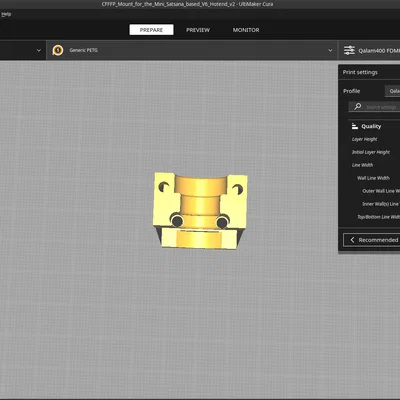
Task: Expand the printer selector chevron
Action: (39, 50)
